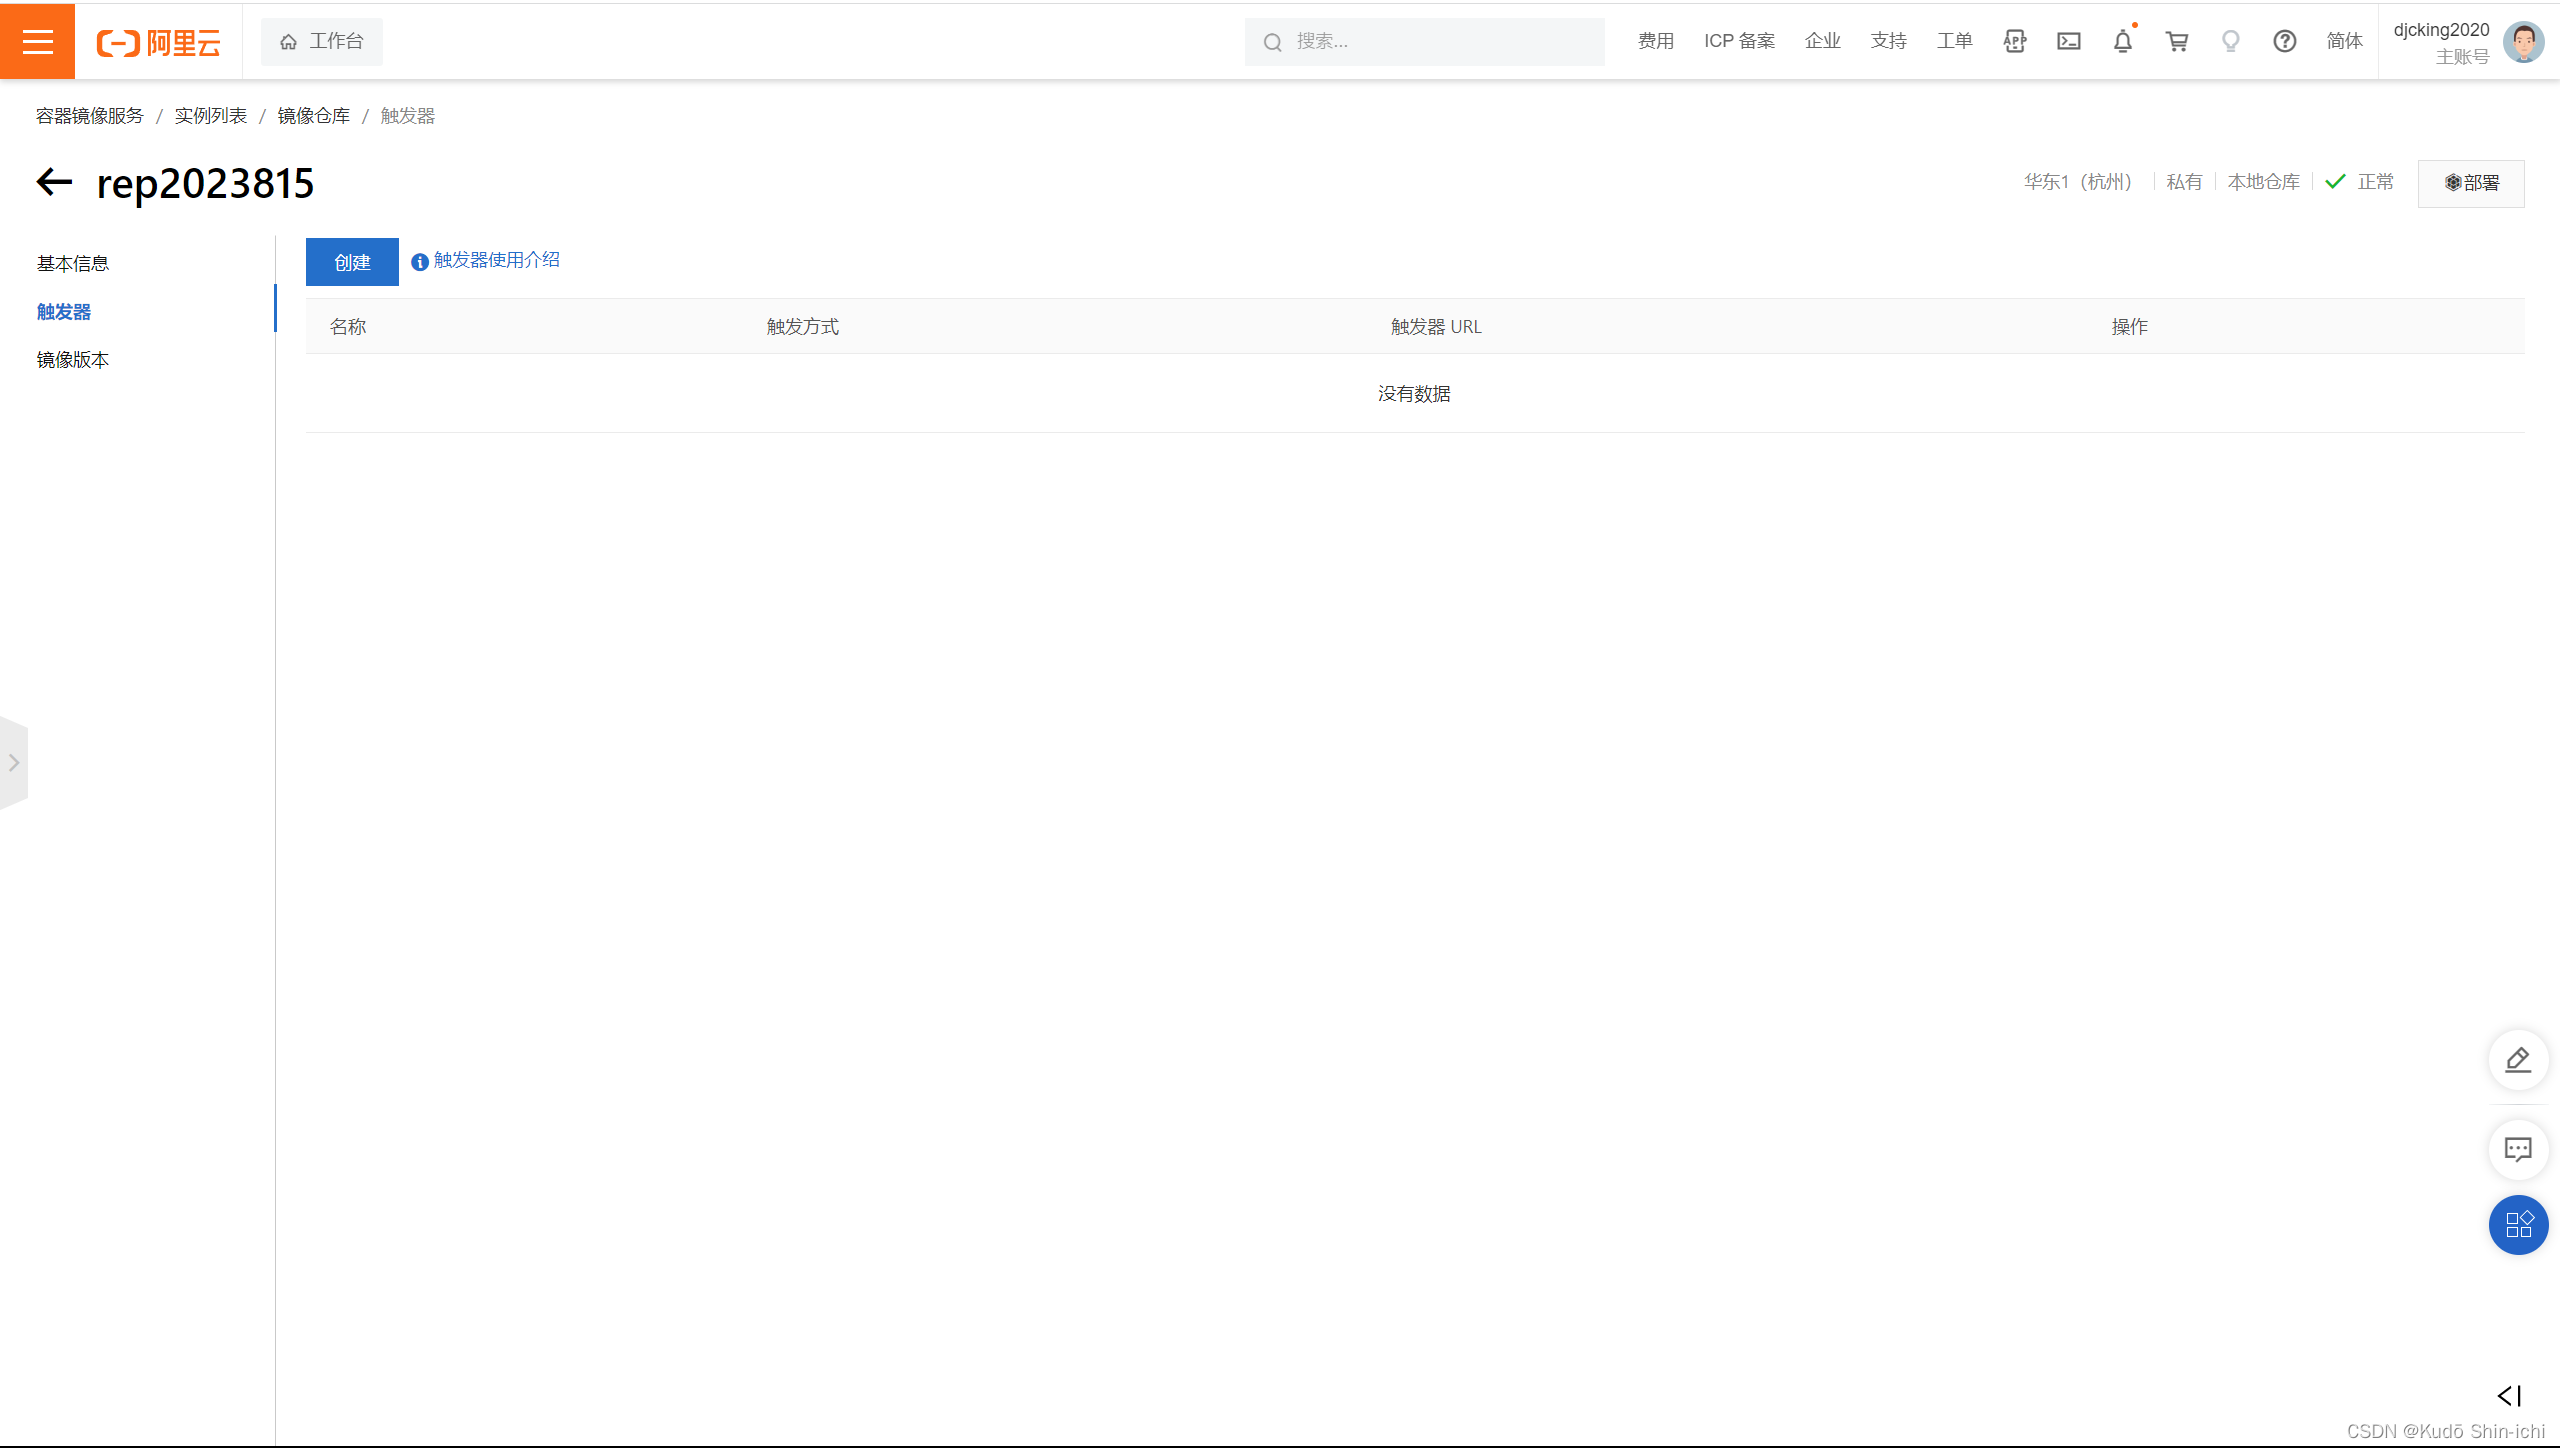Open the 简体 language dropdown
Image resolution: width=2560 pixels, height=1448 pixels.
pos(2343,41)
